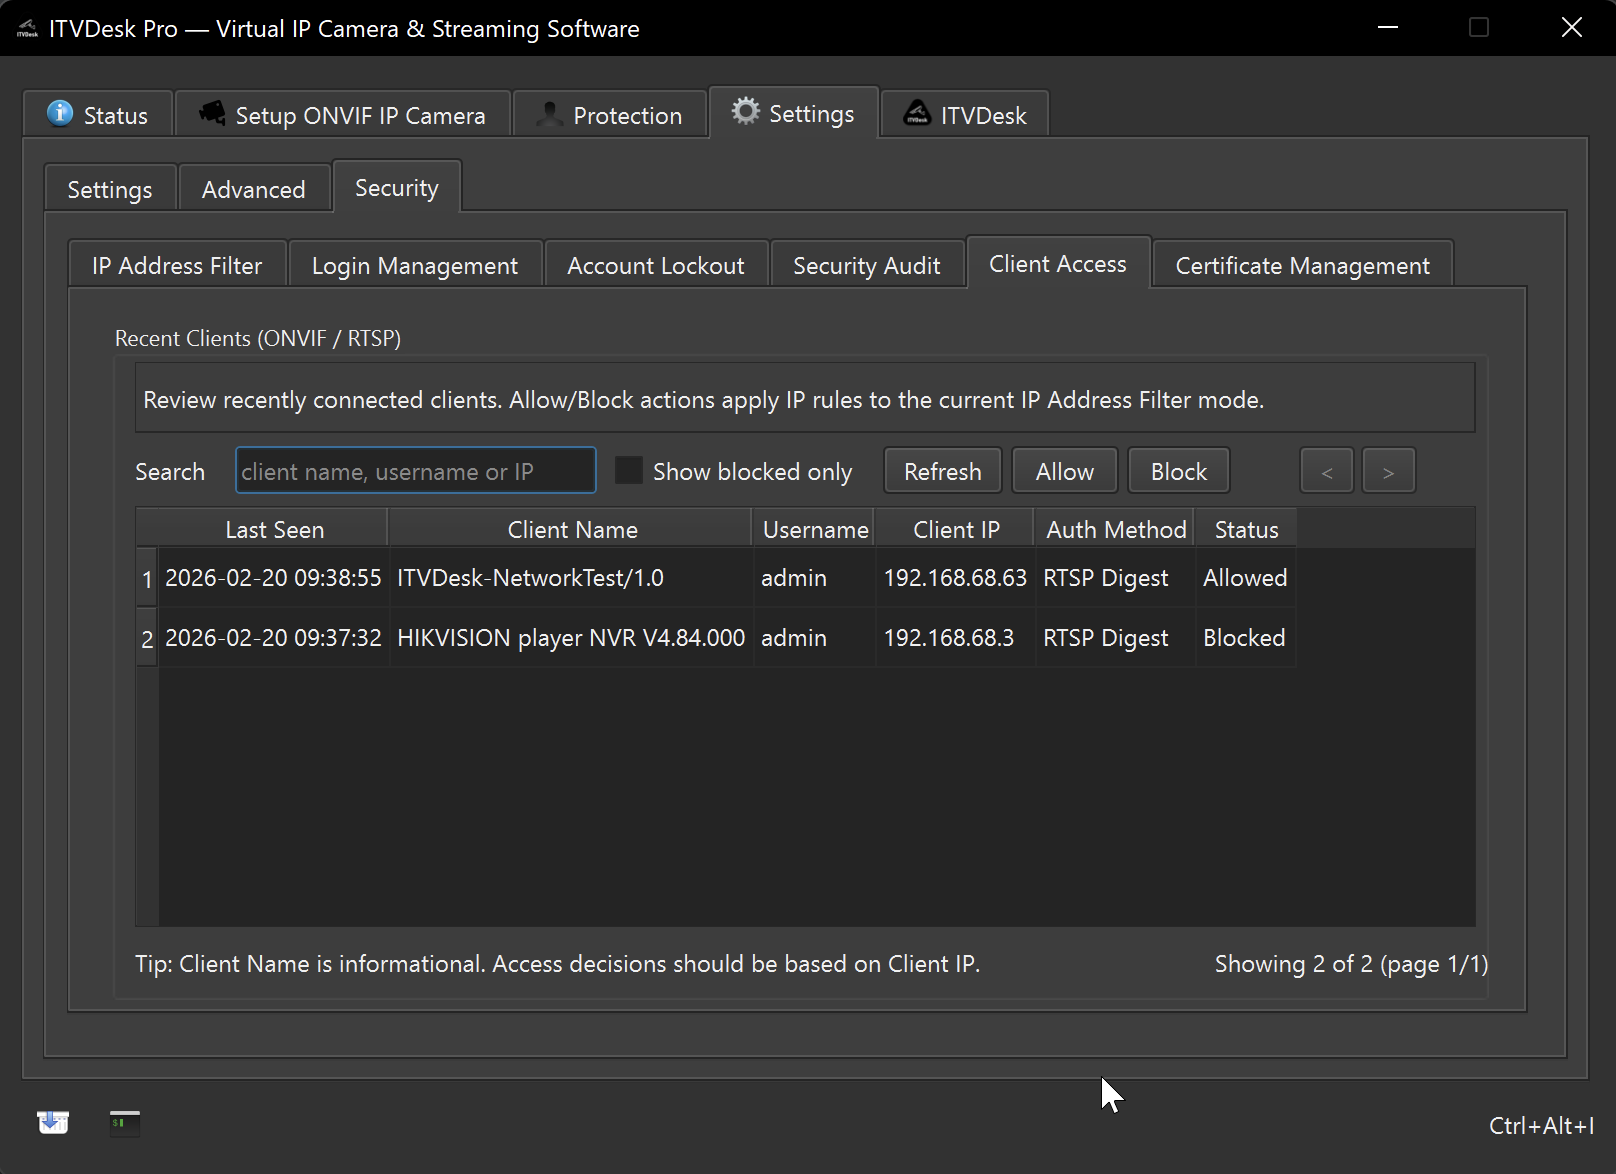Click the gear icon on Settings tab

pos(745,112)
